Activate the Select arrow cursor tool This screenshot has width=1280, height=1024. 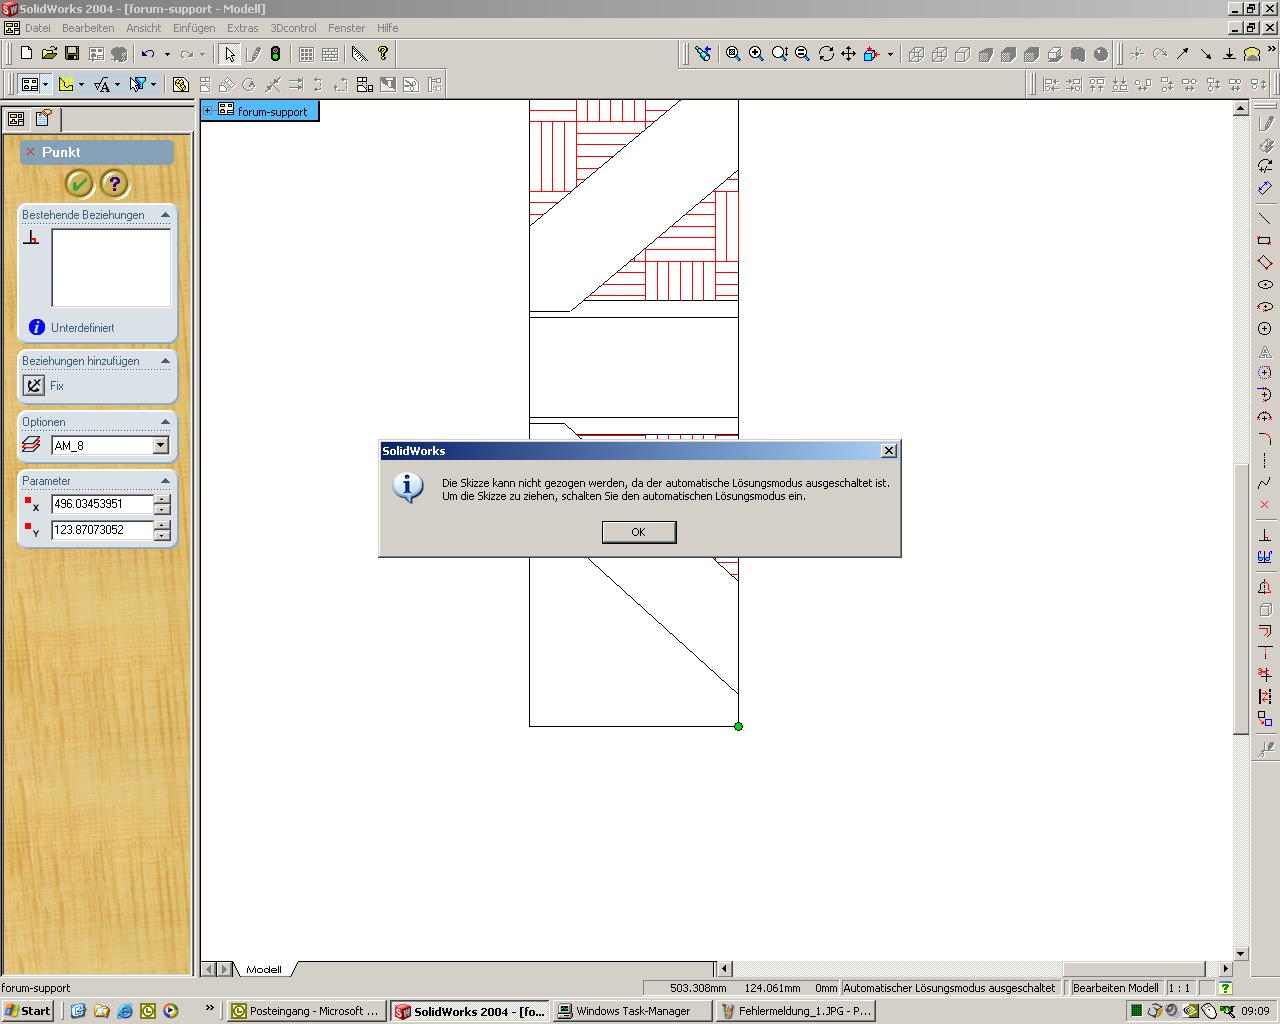point(230,54)
